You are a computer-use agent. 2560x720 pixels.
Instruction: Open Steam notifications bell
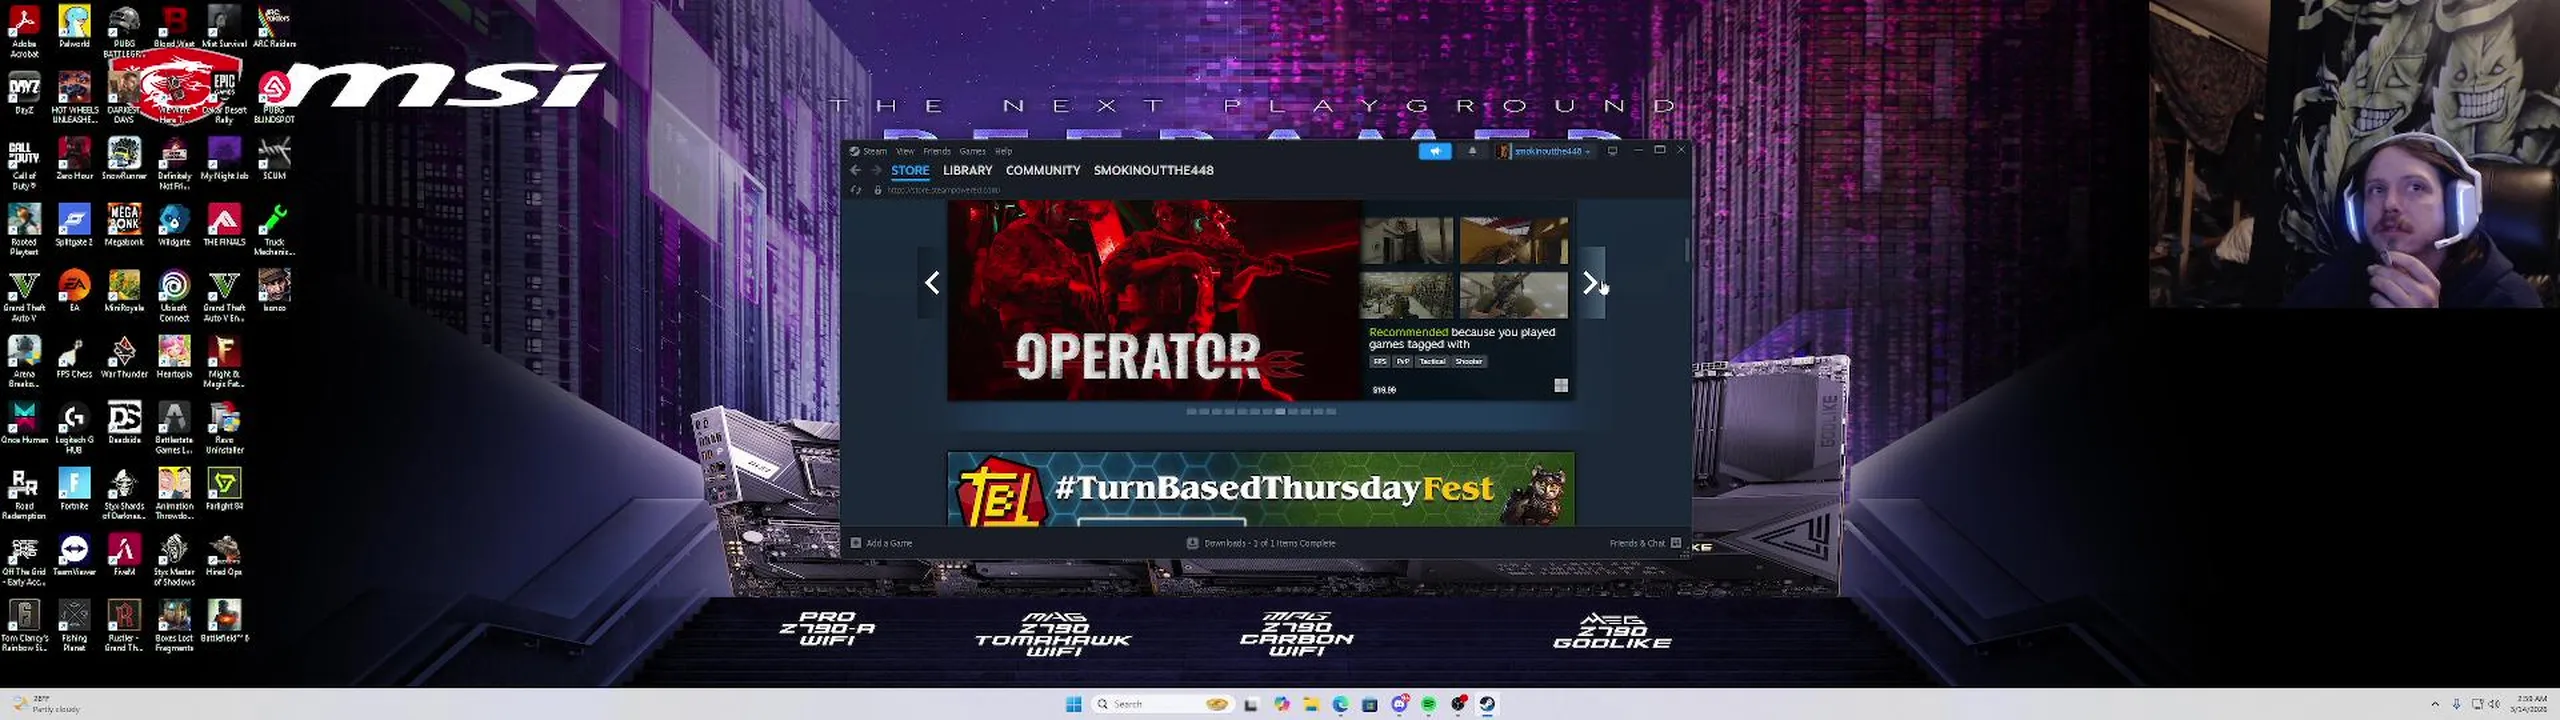(1472, 151)
